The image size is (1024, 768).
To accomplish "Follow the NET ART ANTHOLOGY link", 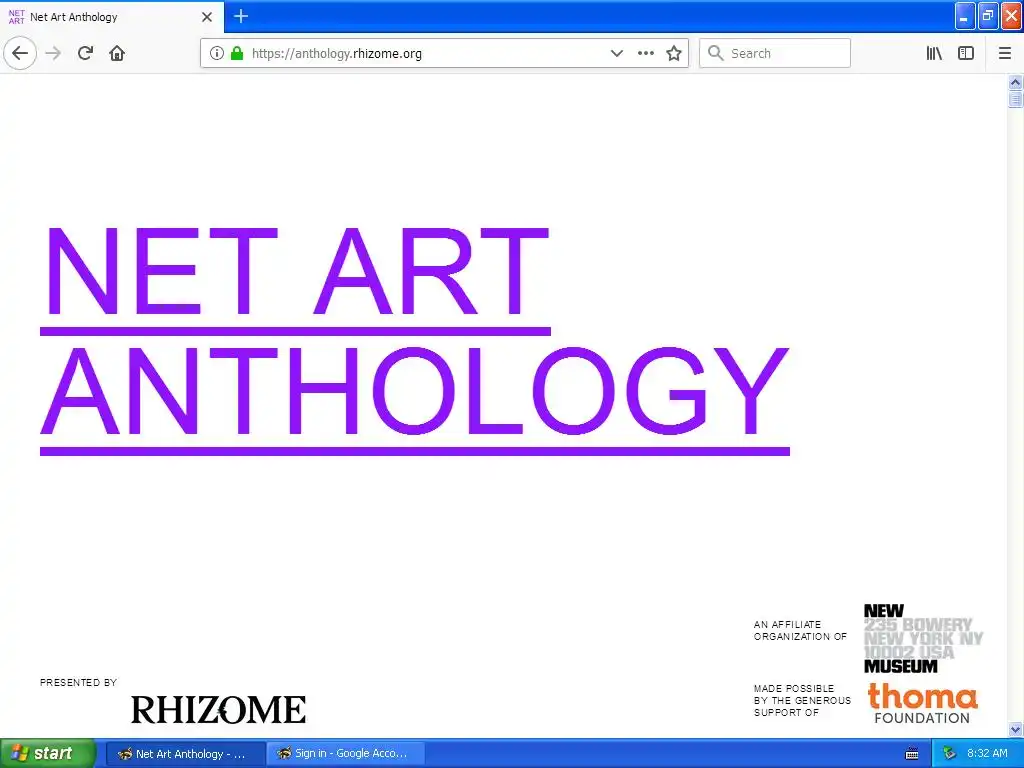I will click(x=415, y=340).
